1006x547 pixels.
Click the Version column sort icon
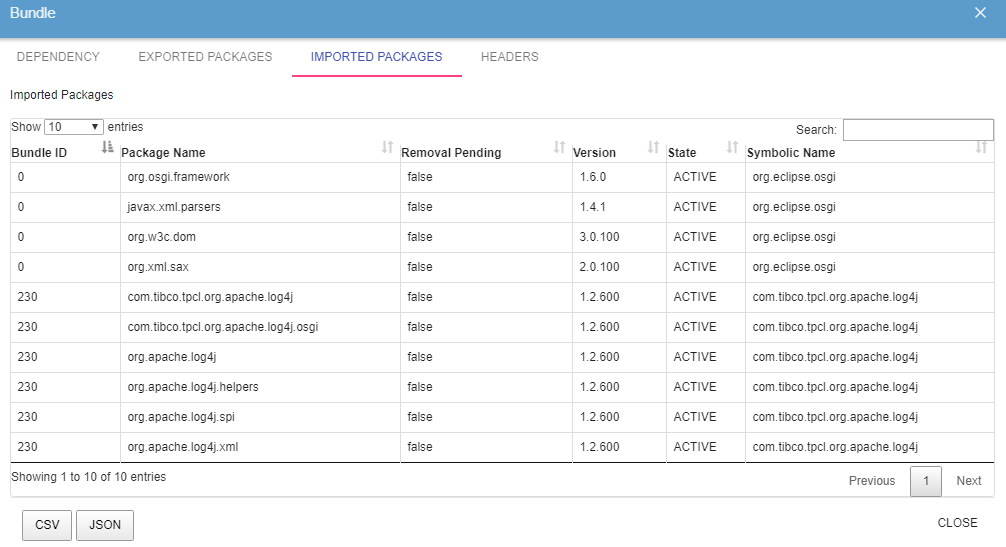(x=654, y=148)
